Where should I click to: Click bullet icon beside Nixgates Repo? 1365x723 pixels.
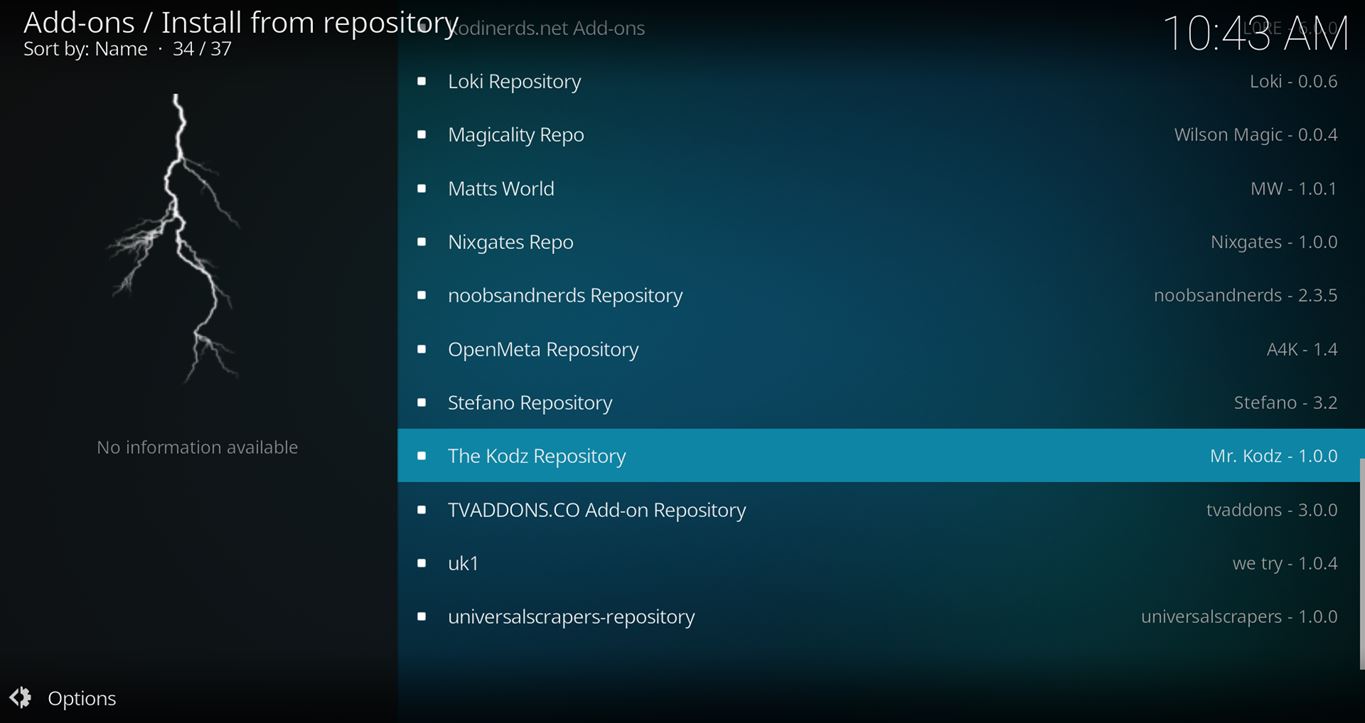tap(422, 242)
